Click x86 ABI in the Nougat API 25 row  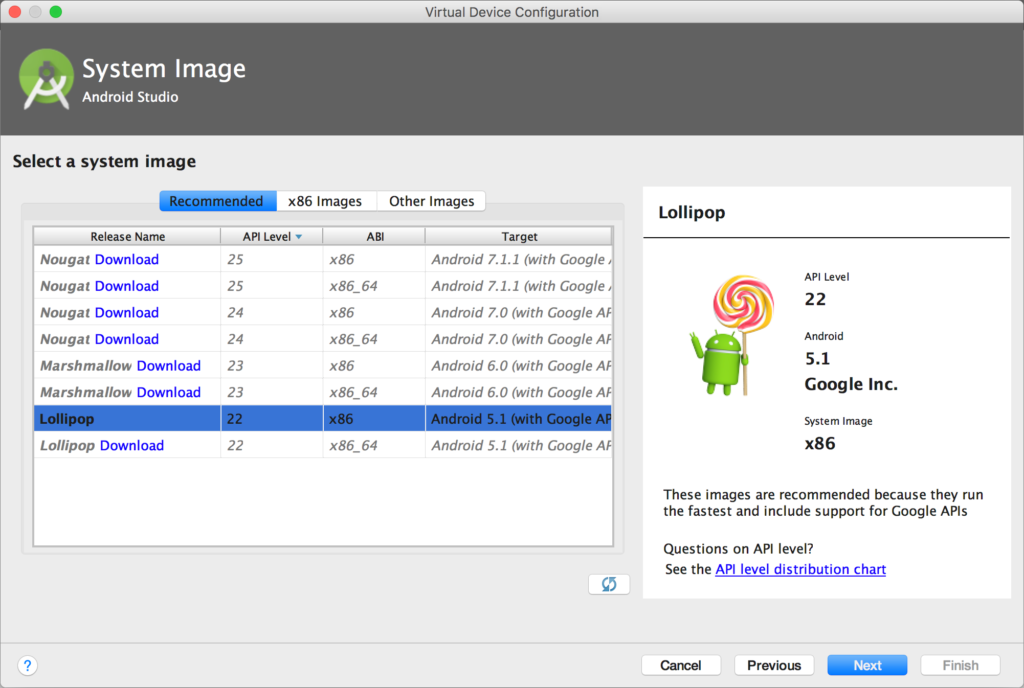tap(374, 259)
